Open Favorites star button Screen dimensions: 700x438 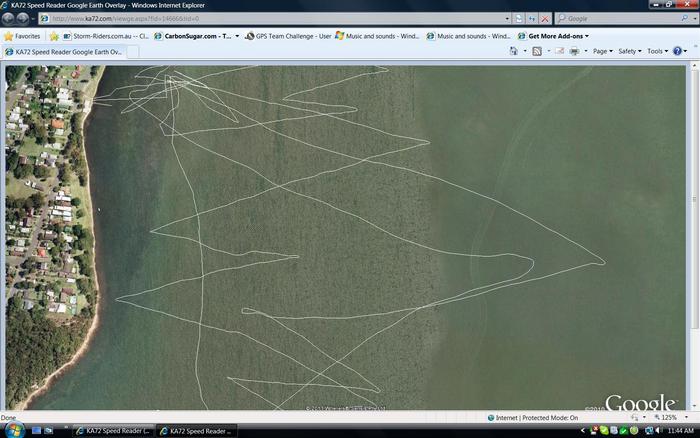(x=22, y=36)
